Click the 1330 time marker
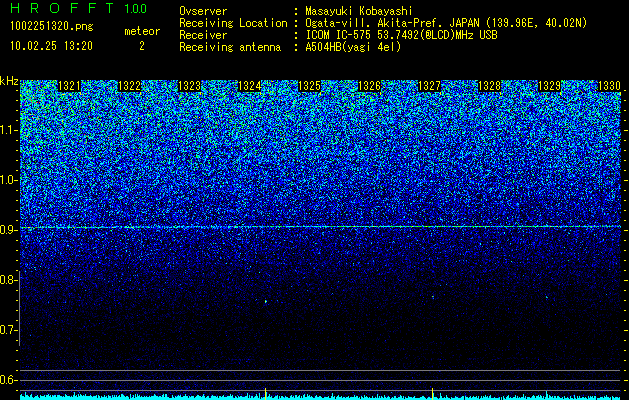 point(609,86)
